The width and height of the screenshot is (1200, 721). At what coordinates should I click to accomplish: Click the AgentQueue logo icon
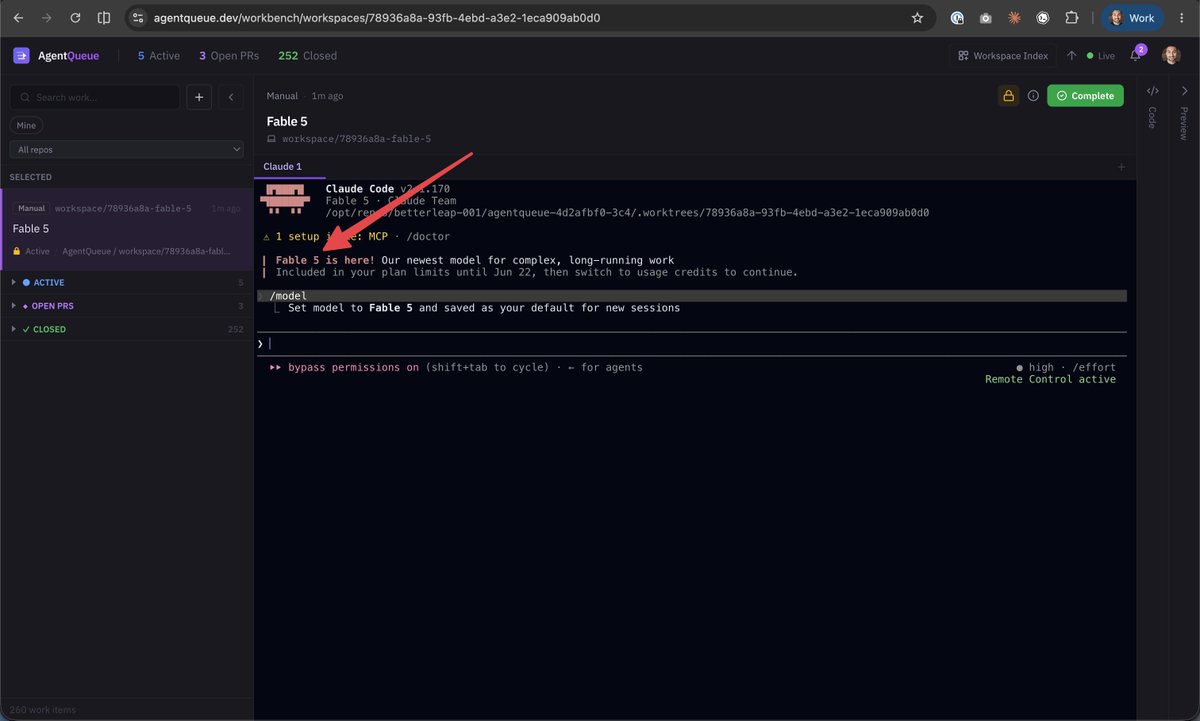[x=21, y=56]
